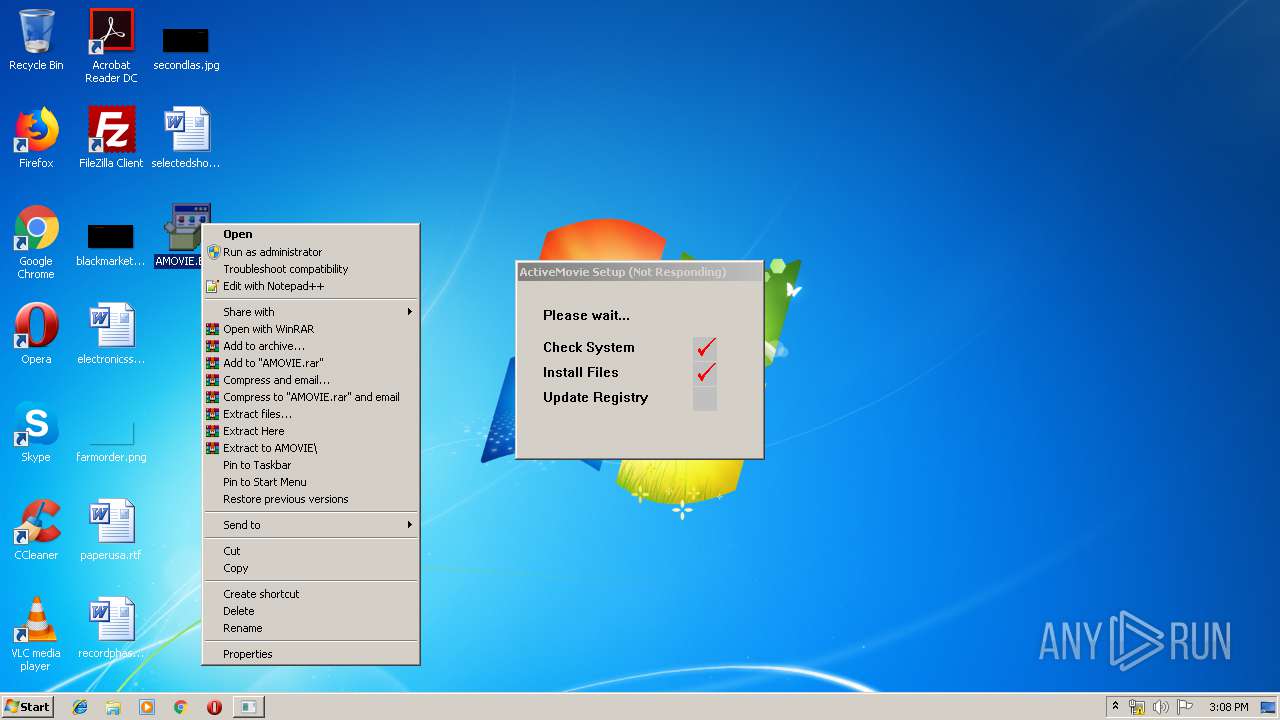This screenshot has width=1280, height=720.
Task: Launch FileZilla Client shortcut
Action: [111, 138]
